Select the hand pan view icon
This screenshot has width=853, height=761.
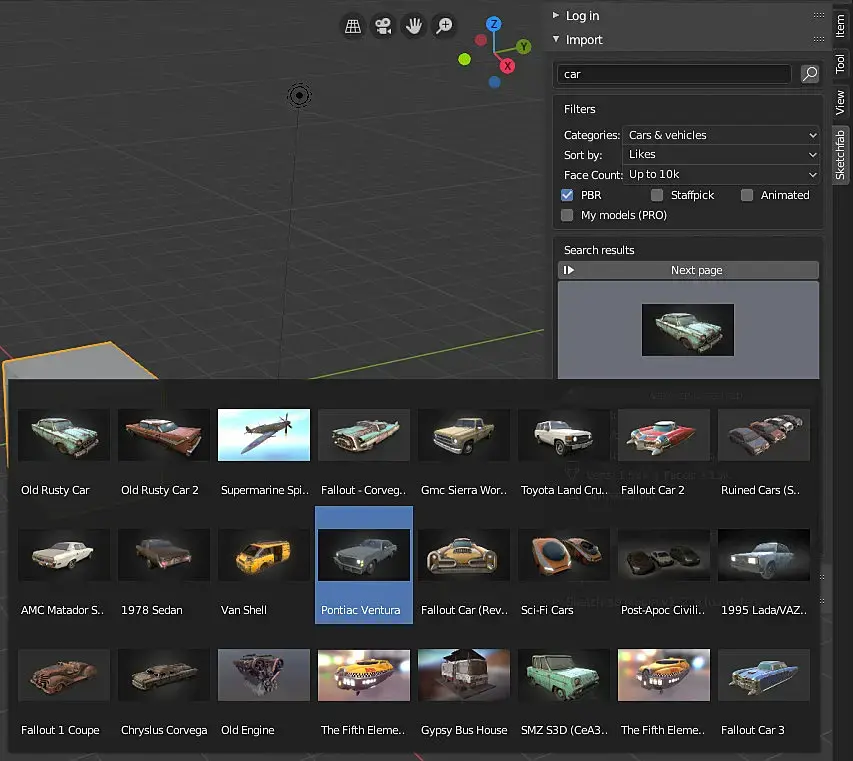click(x=413, y=27)
